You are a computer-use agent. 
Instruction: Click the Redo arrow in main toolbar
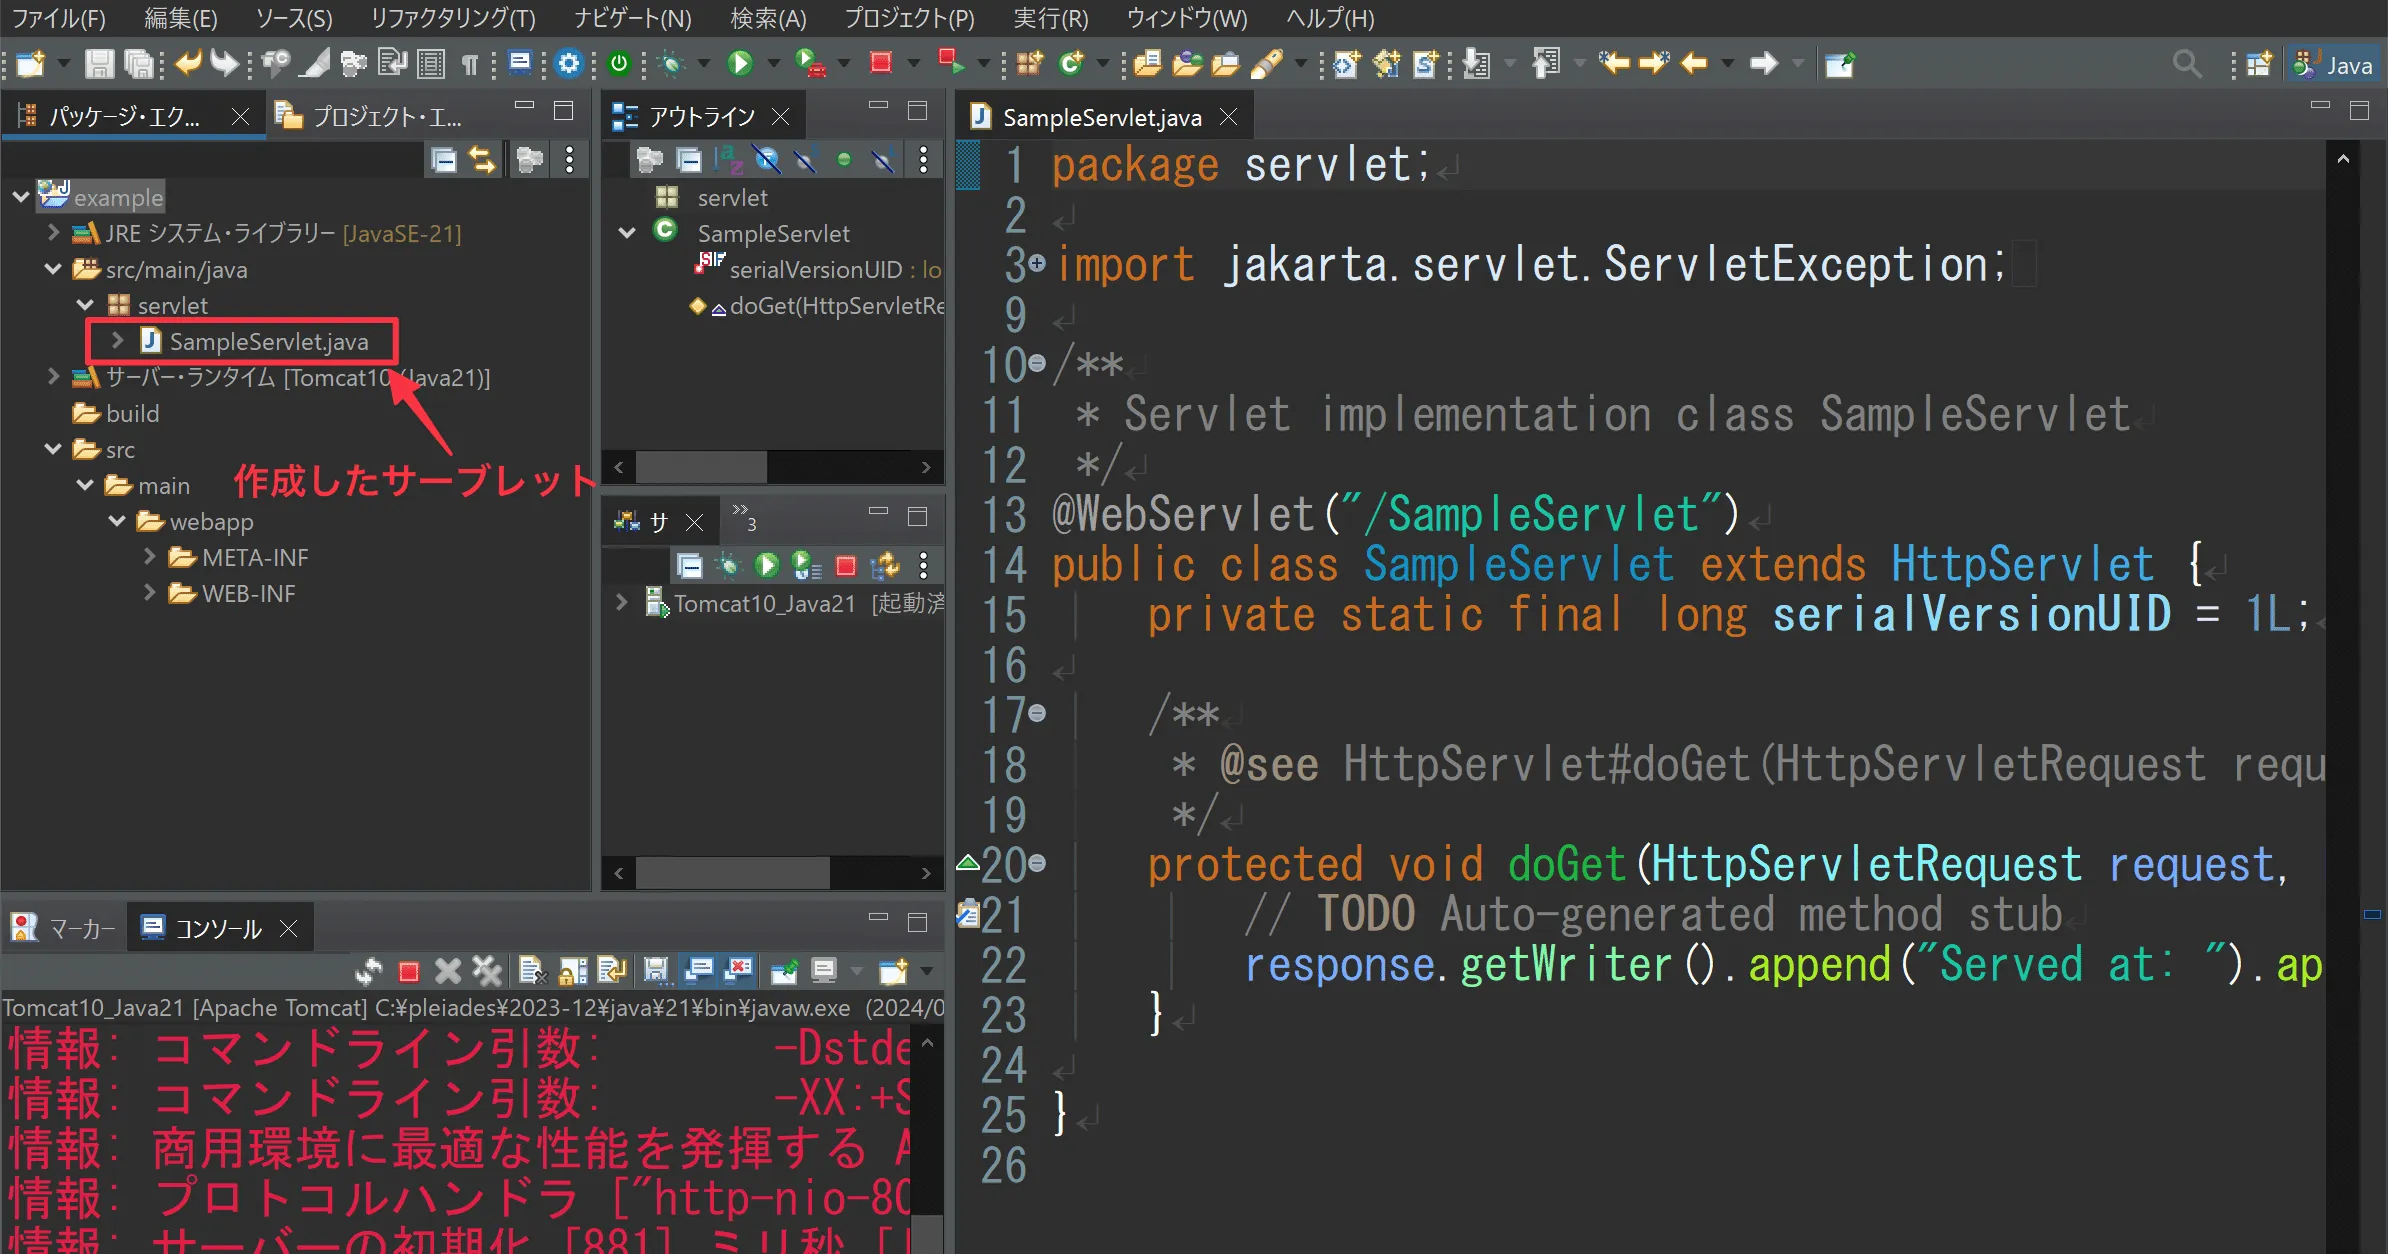tap(225, 64)
